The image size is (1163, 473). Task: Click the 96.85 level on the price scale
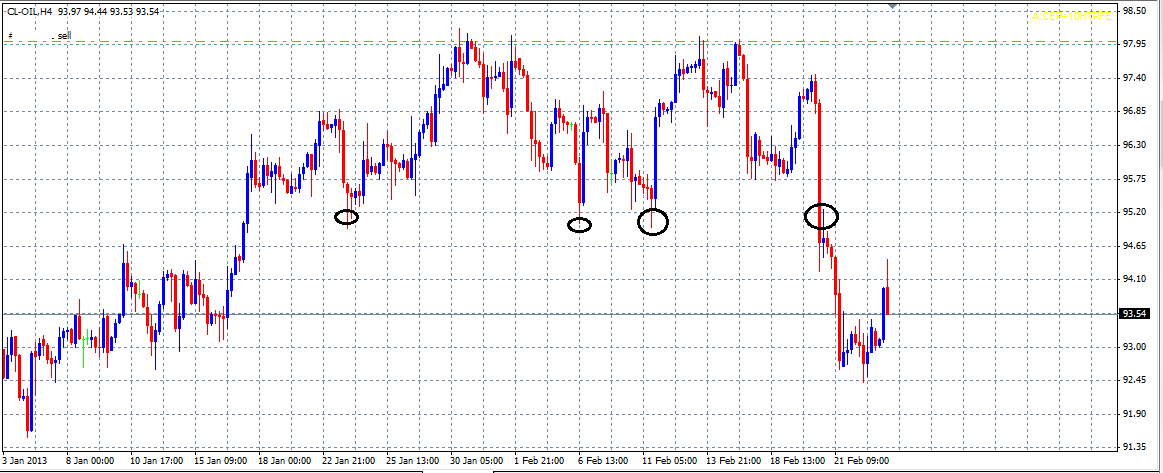point(1133,111)
